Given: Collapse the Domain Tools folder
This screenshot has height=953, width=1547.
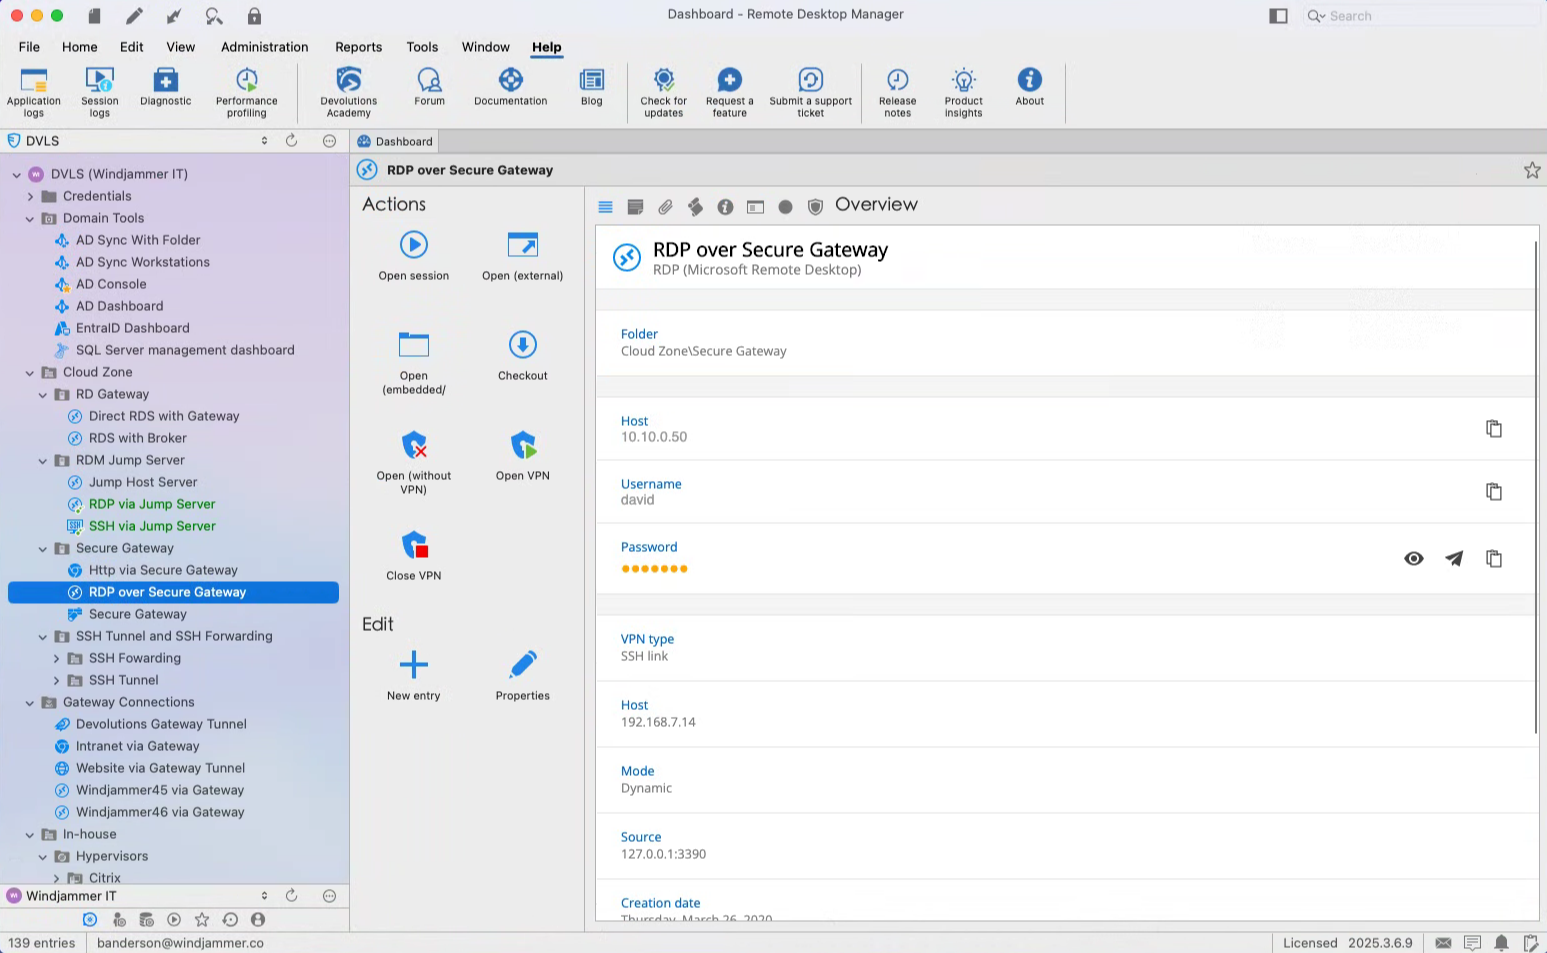Looking at the screenshot, I should click(30, 219).
